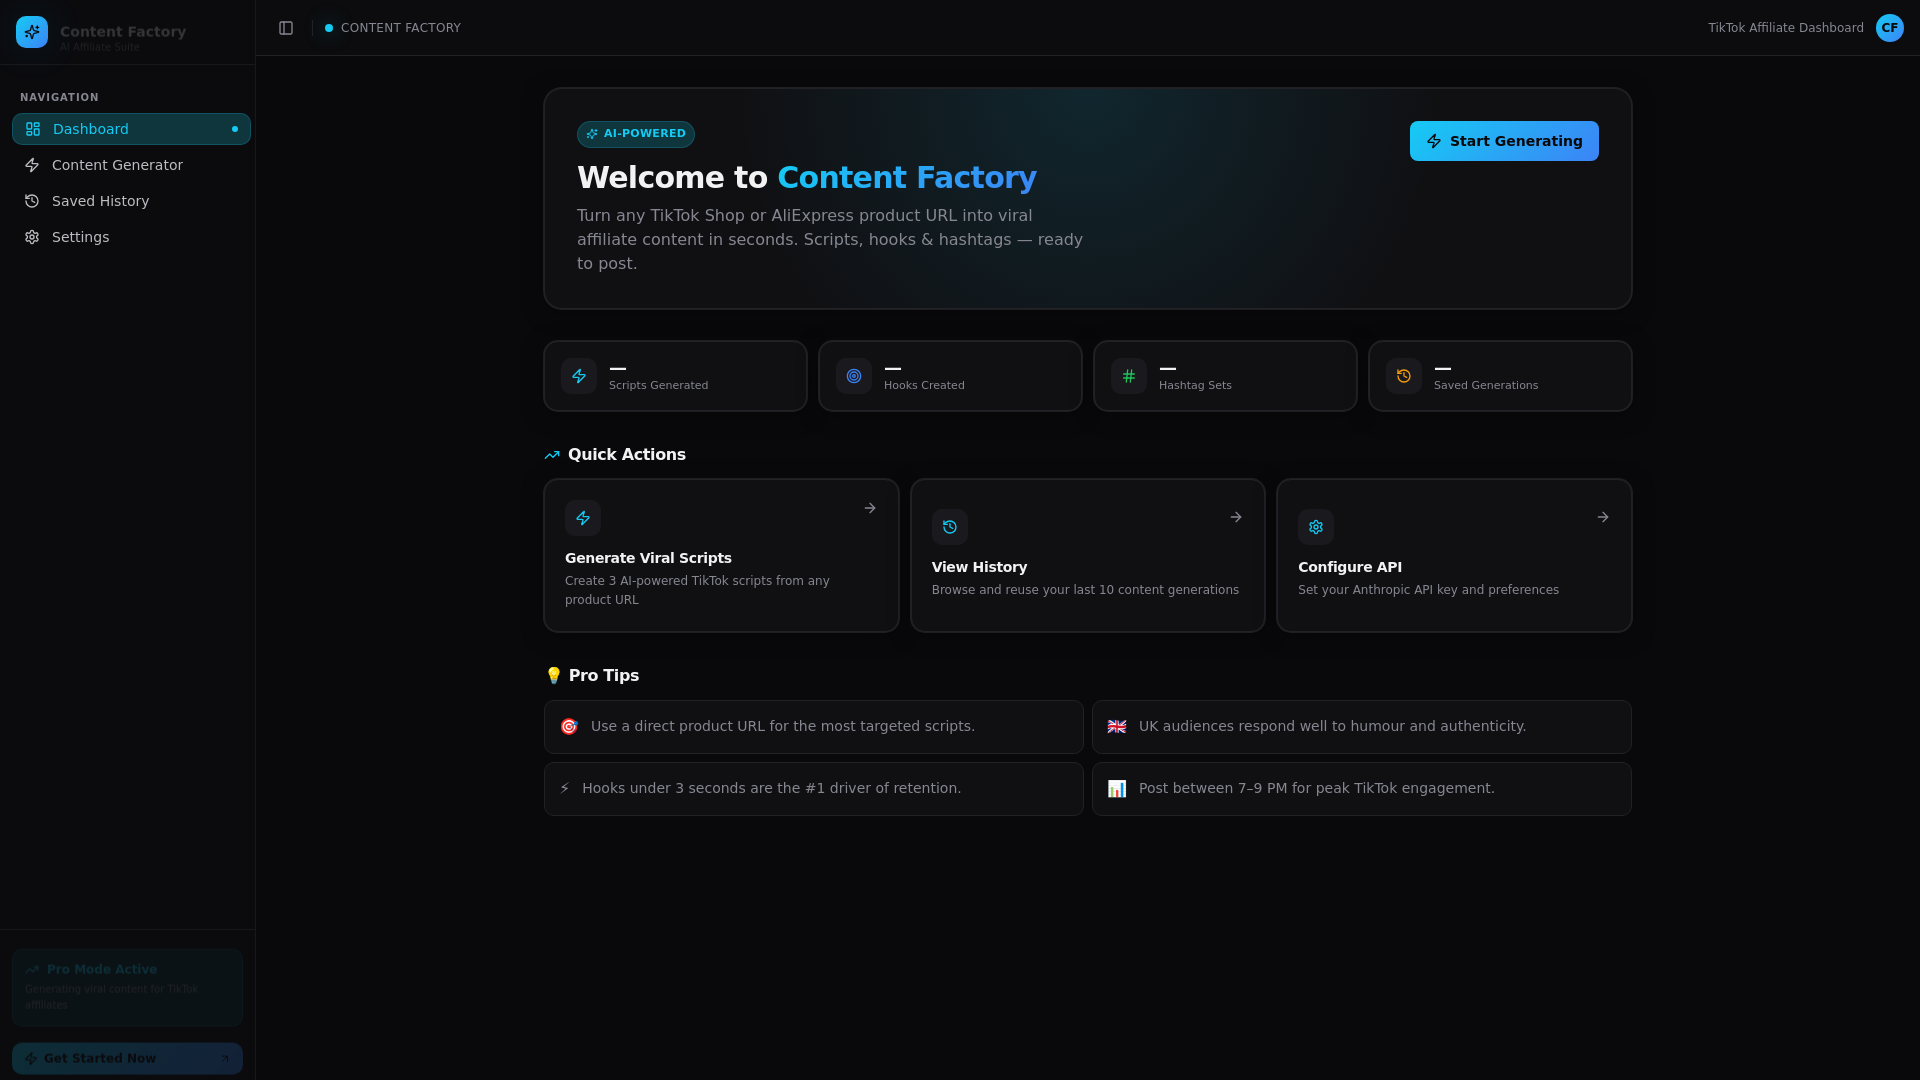Select the Content Generator lightning icon in sidebar
The height and width of the screenshot is (1080, 1920).
point(32,165)
